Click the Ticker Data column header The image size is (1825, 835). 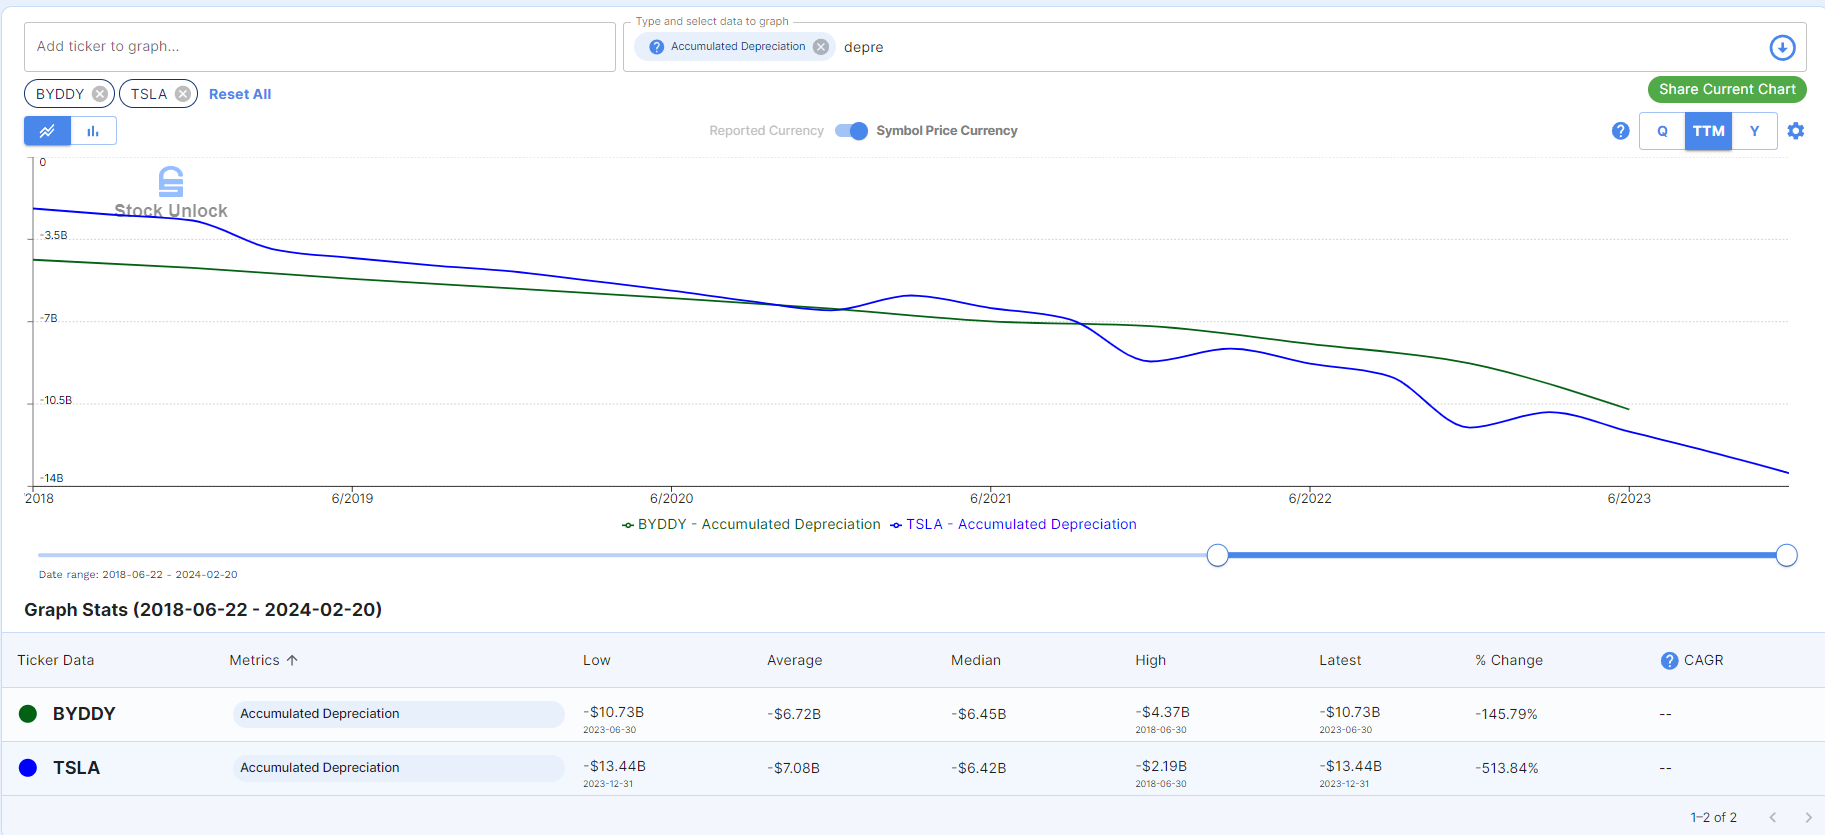(56, 660)
